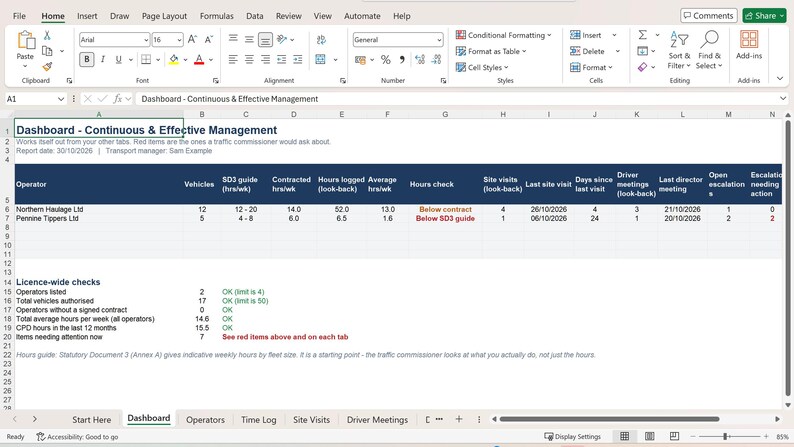Open the Time Log sheet tab

259,419
